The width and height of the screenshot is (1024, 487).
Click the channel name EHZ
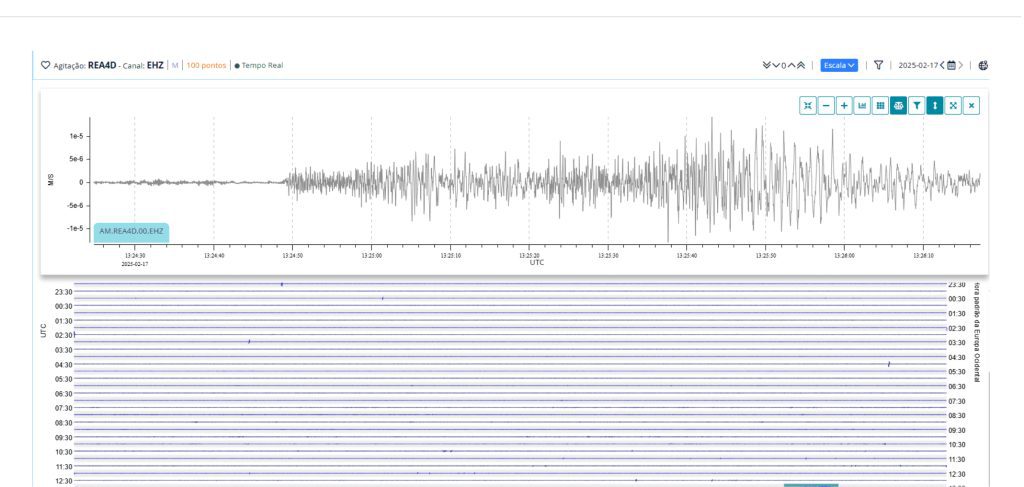155,65
